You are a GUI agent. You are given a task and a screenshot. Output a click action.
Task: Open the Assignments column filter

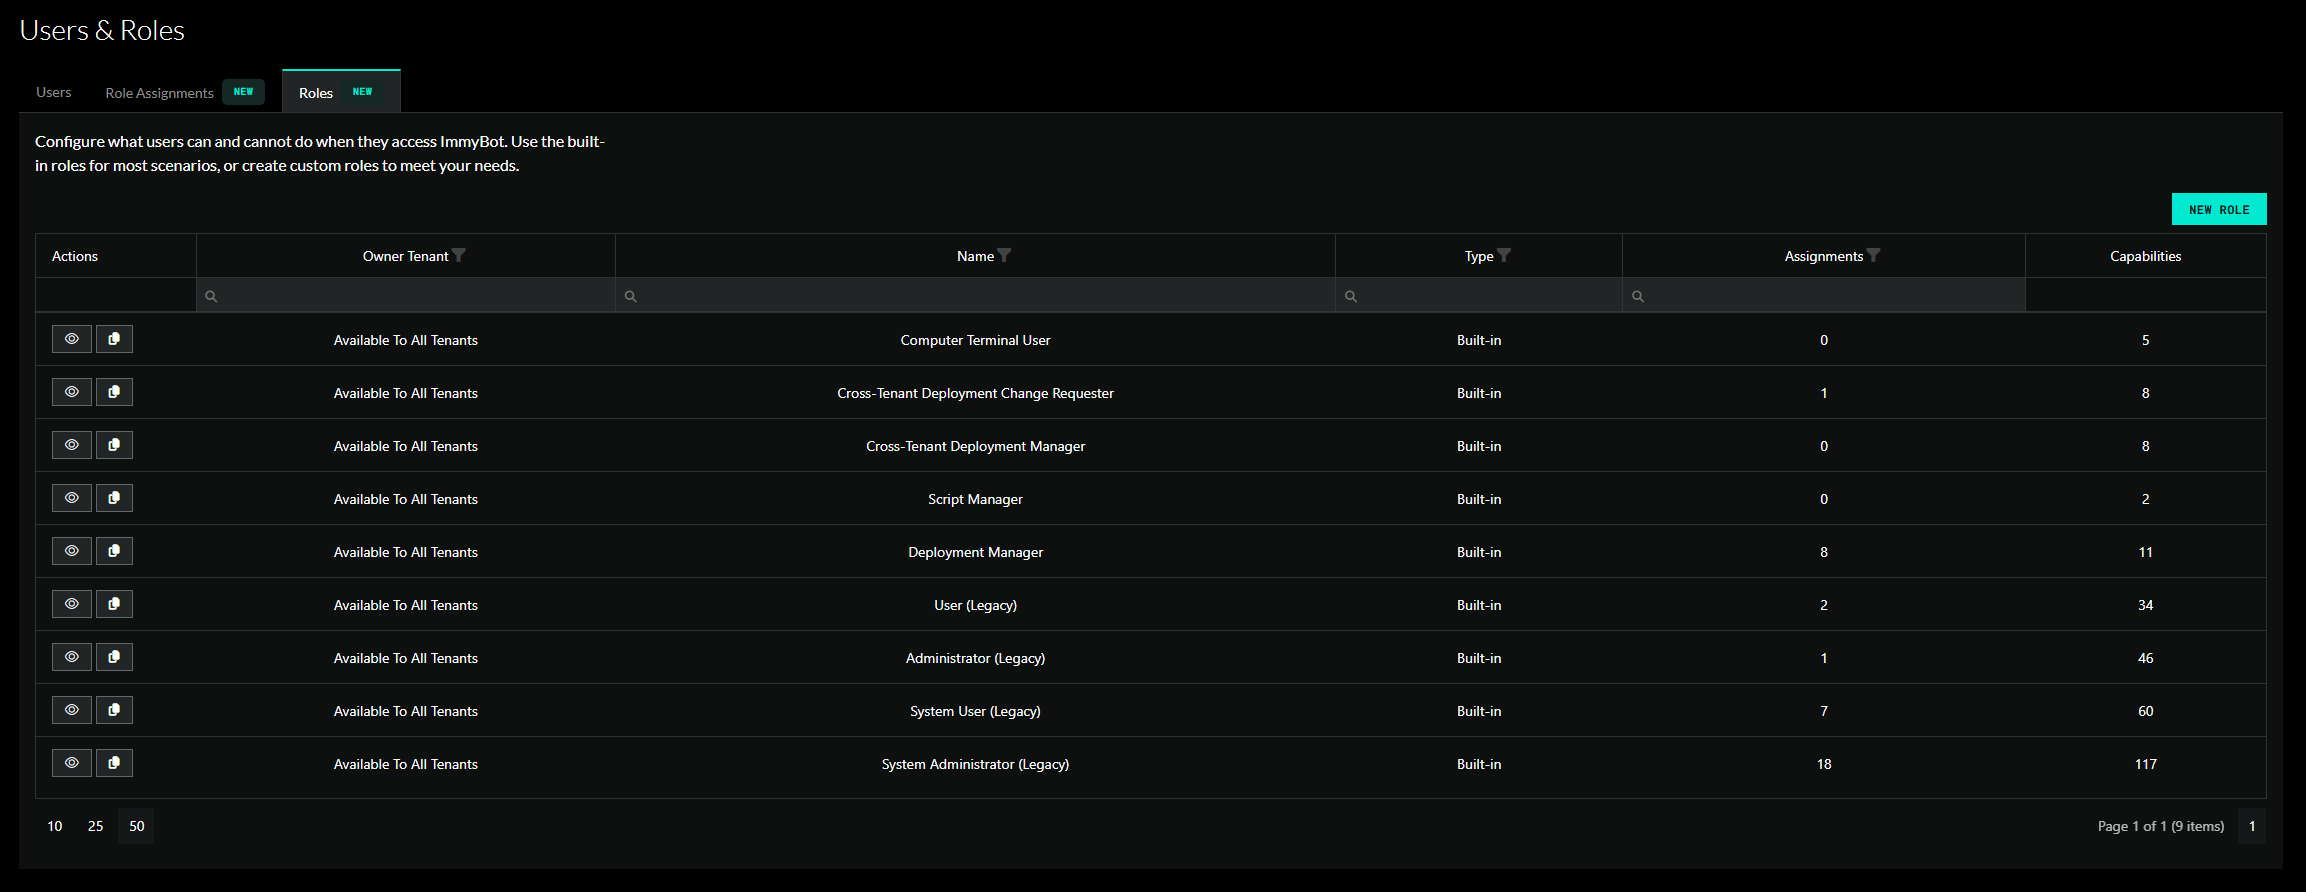coord(1873,256)
